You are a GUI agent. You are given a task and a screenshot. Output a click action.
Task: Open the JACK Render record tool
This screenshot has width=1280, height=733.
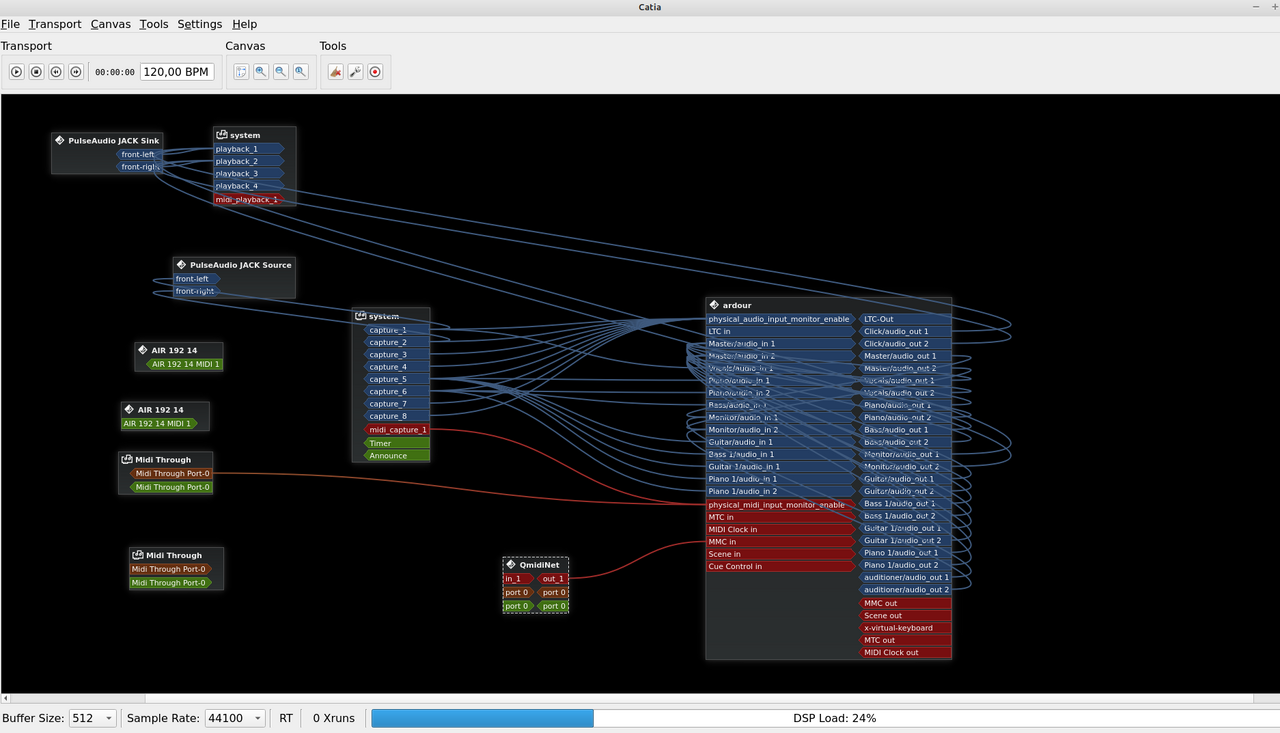pyautogui.click(x=375, y=72)
